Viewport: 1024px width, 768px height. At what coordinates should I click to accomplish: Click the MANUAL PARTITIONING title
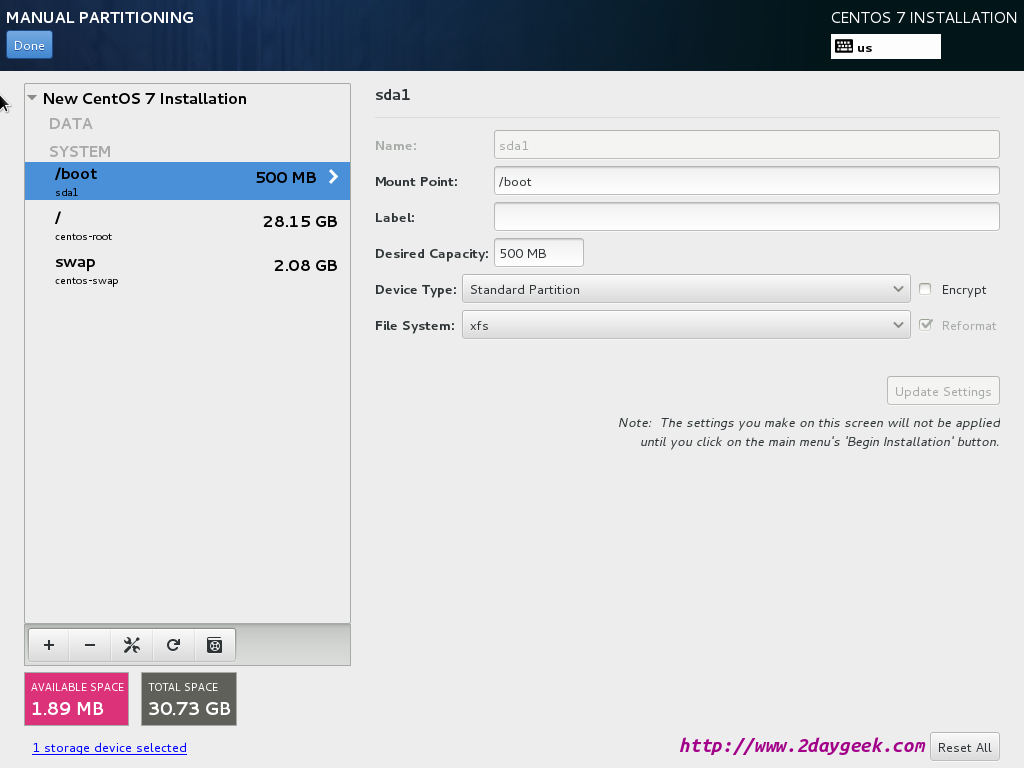click(100, 18)
